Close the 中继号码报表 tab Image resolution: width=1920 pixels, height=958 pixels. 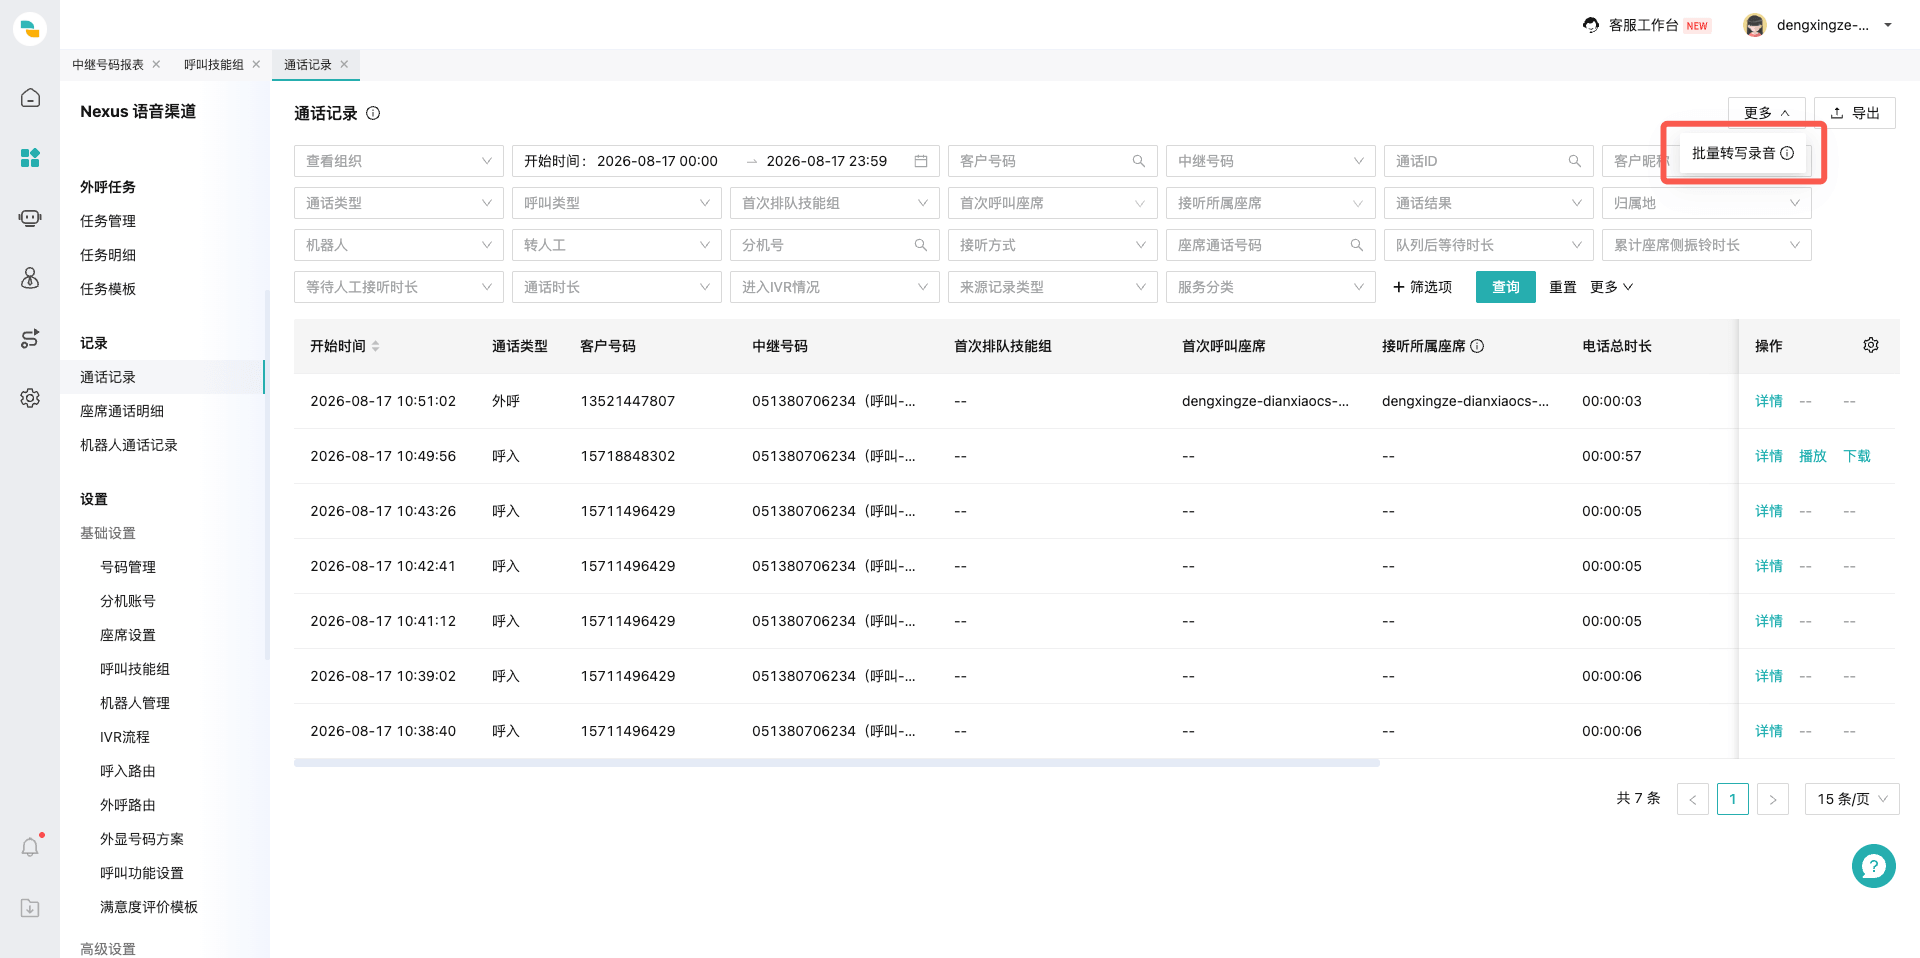[x=156, y=64]
